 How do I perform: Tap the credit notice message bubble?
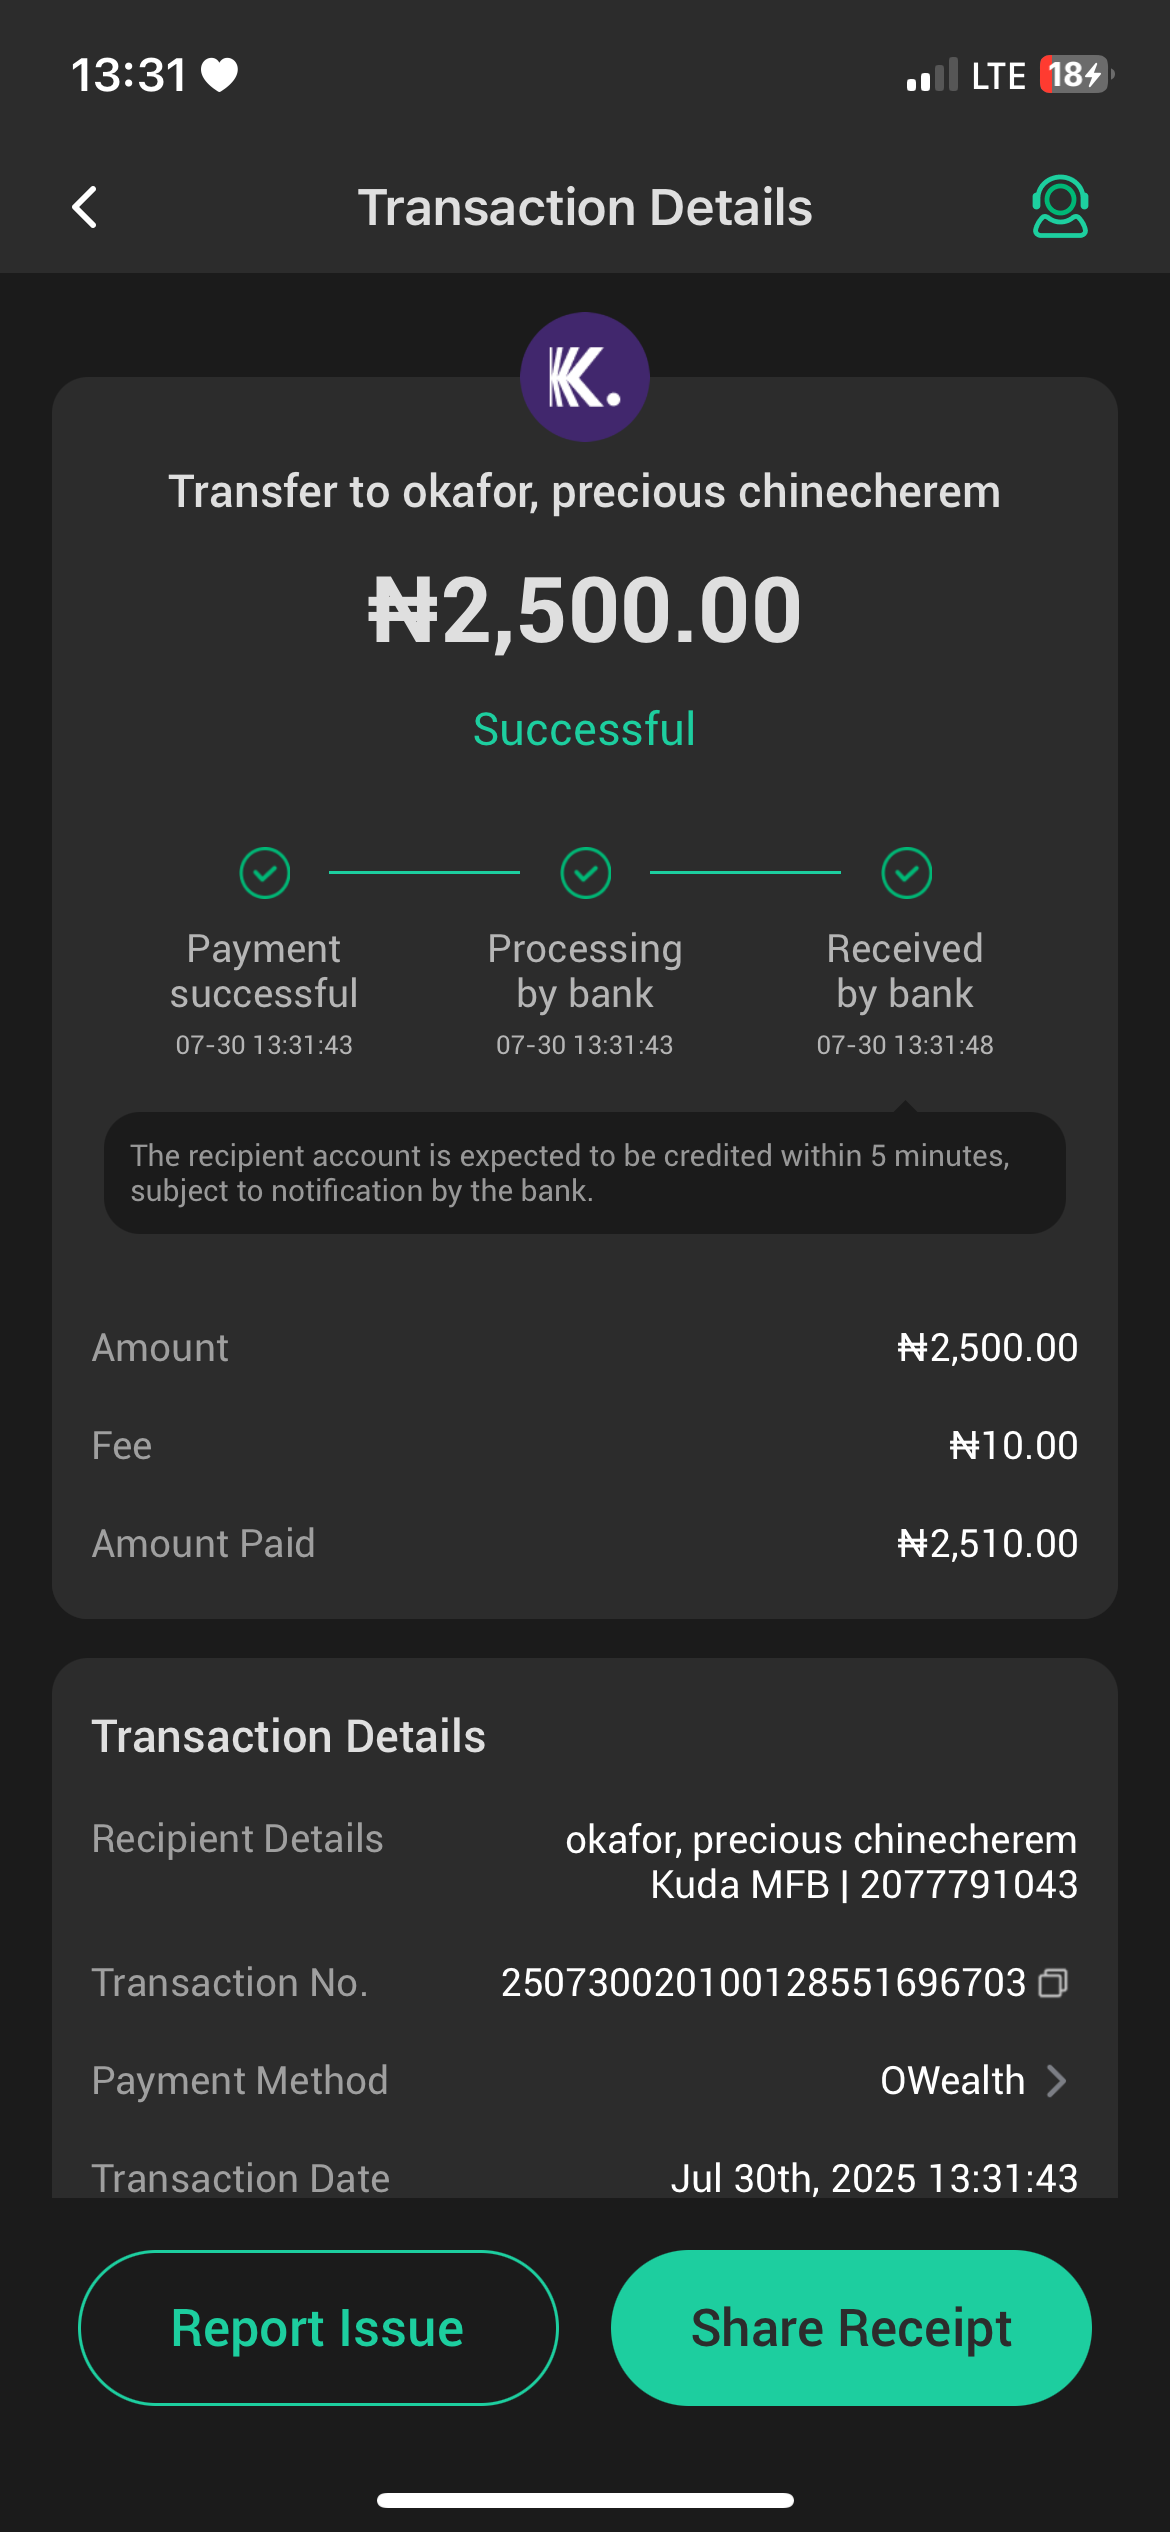(x=584, y=1173)
